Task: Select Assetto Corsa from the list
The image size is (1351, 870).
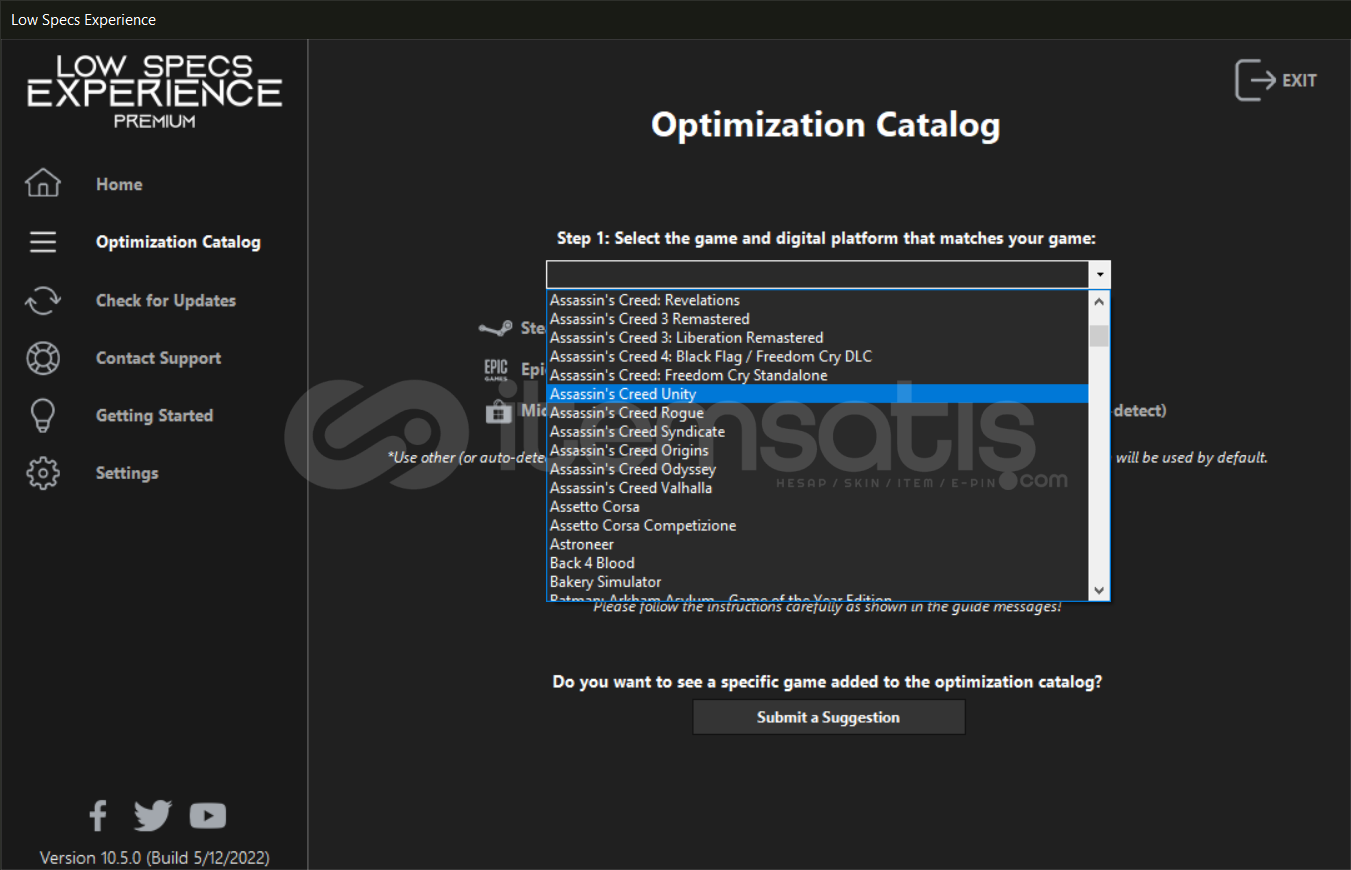Action: tap(818, 507)
